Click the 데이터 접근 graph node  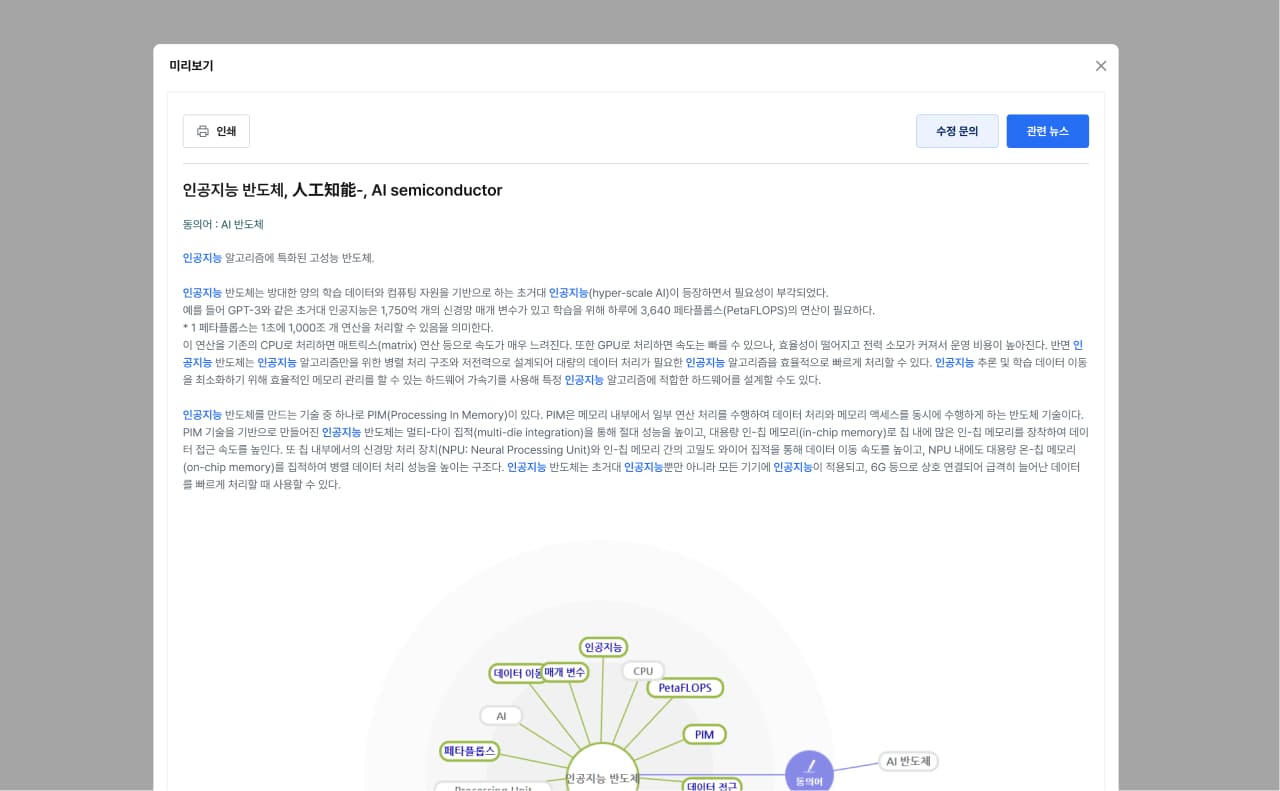tap(712, 785)
